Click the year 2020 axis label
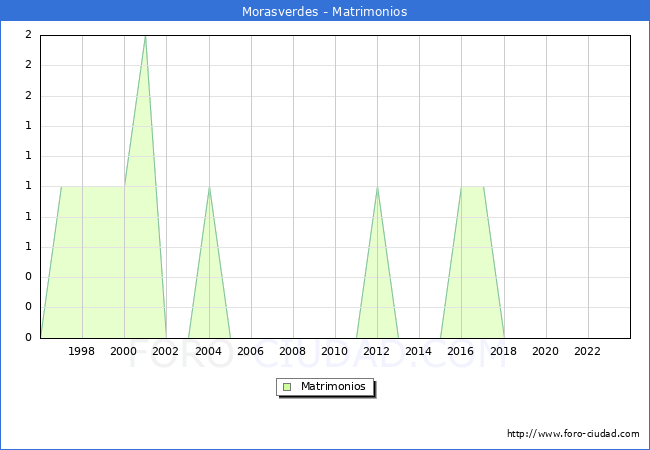This screenshot has width=650, height=450. (x=545, y=351)
